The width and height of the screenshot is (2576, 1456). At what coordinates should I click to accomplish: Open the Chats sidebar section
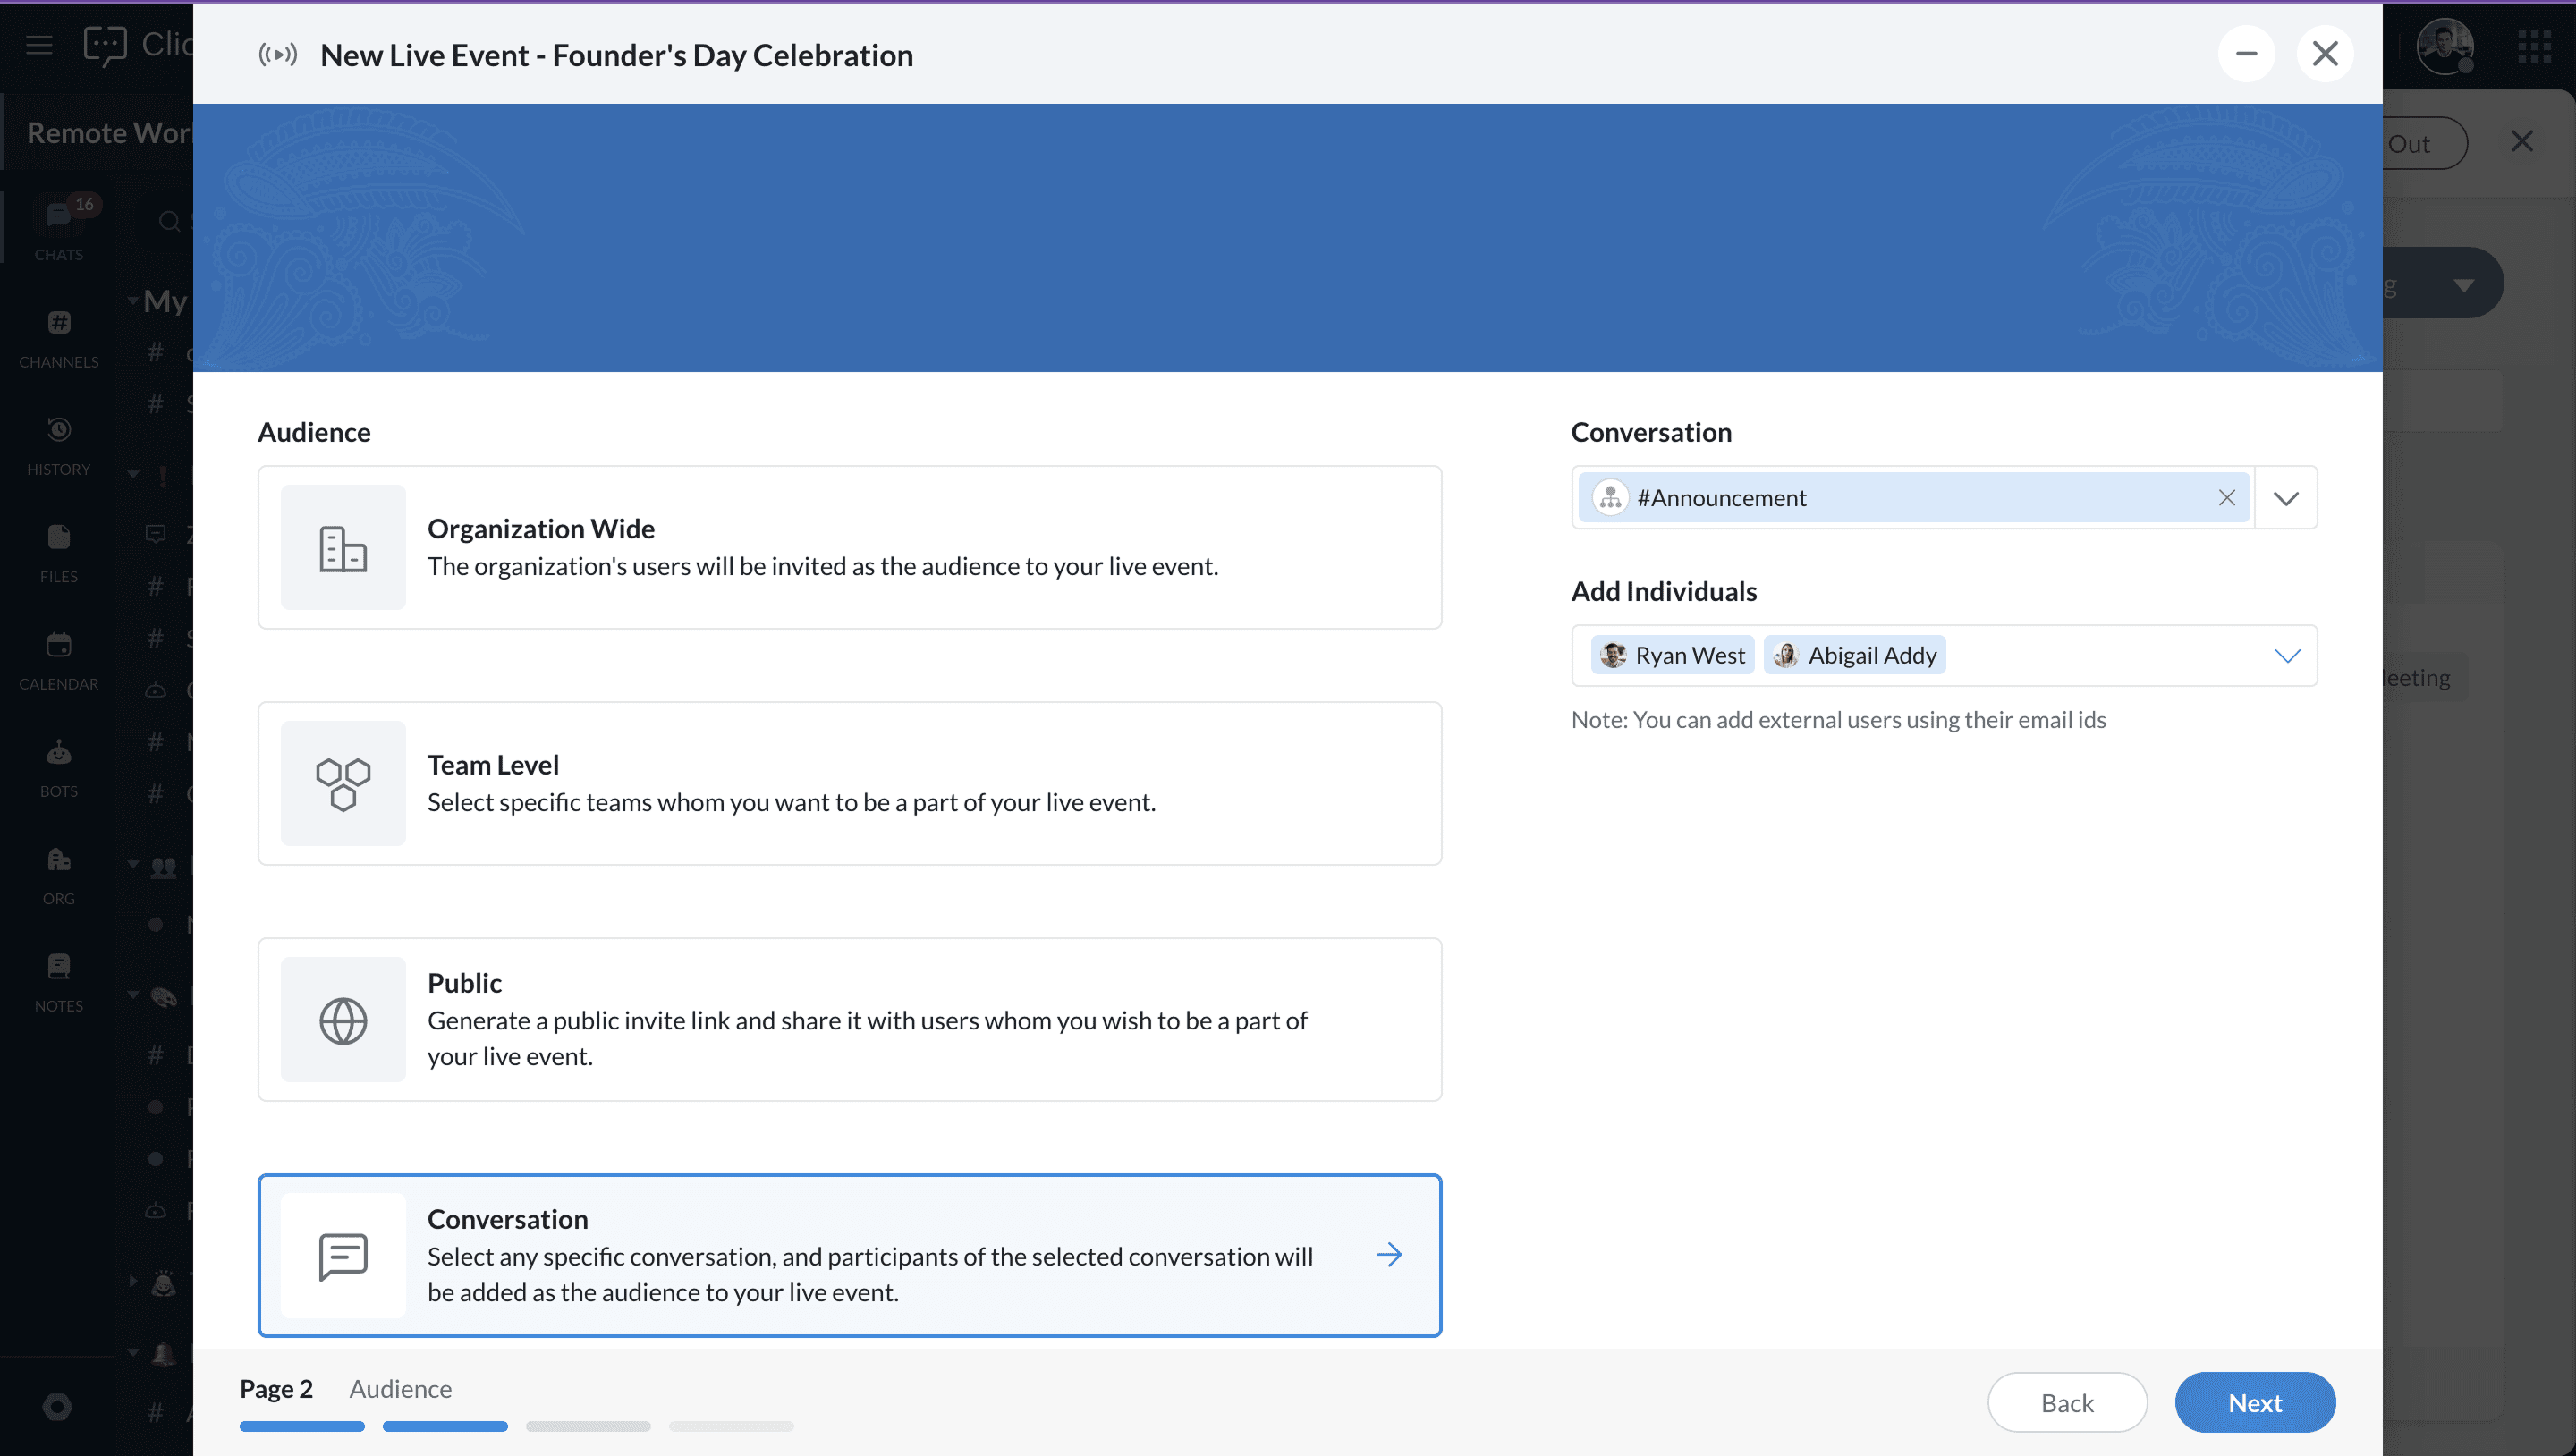pyautogui.click(x=58, y=230)
